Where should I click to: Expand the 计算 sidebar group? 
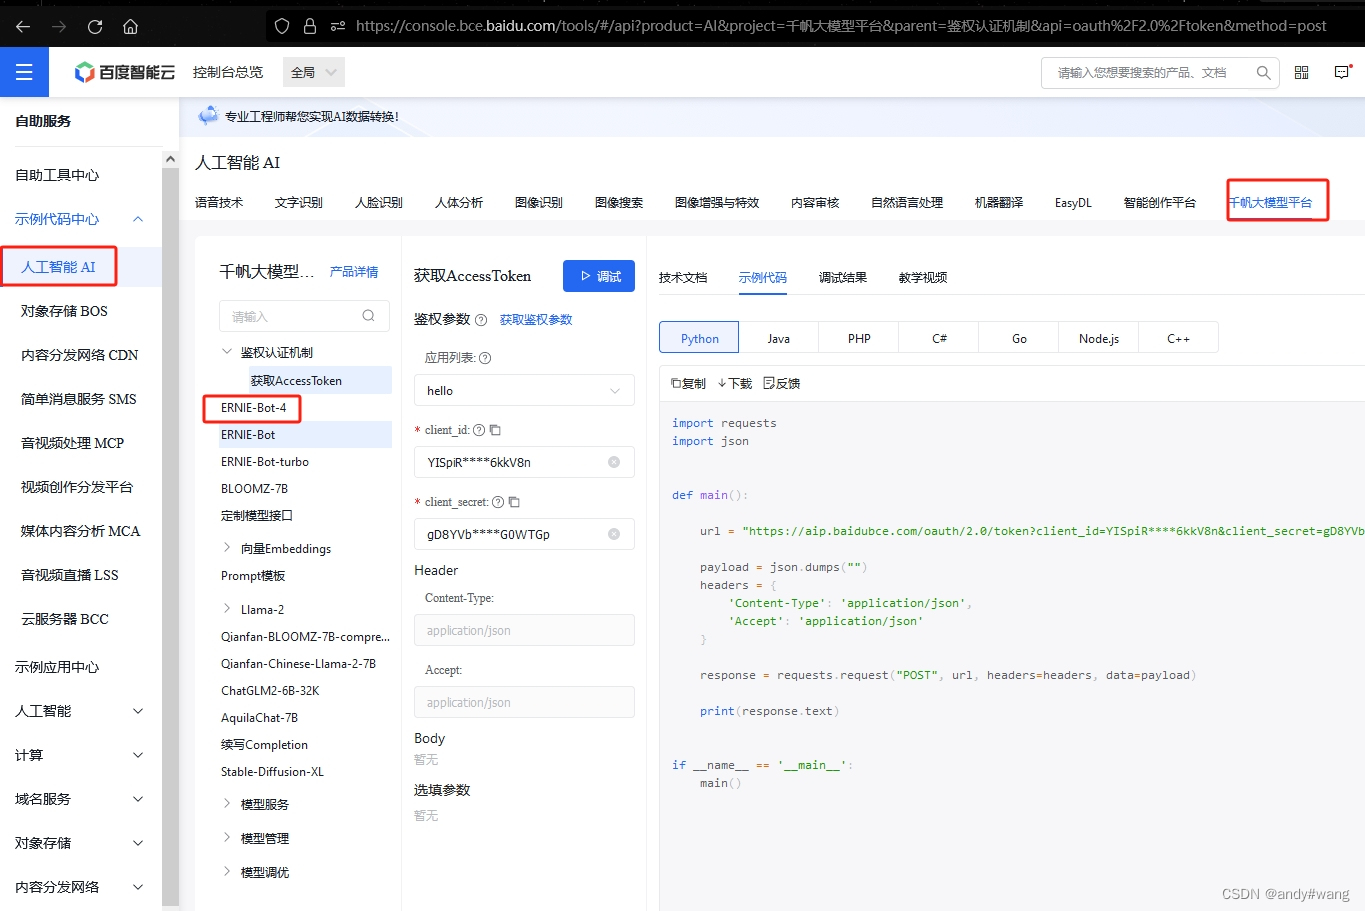[x=138, y=755]
